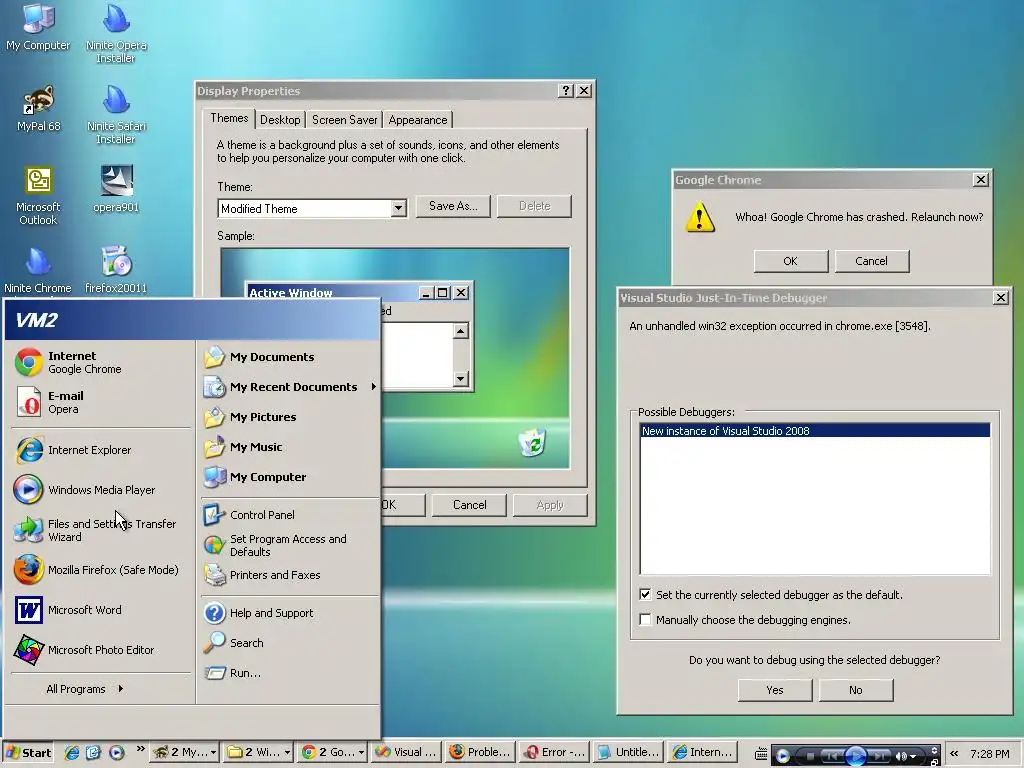Select the Themes tab
Screen dimensions: 1024x768
pyautogui.click(x=229, y=118)
